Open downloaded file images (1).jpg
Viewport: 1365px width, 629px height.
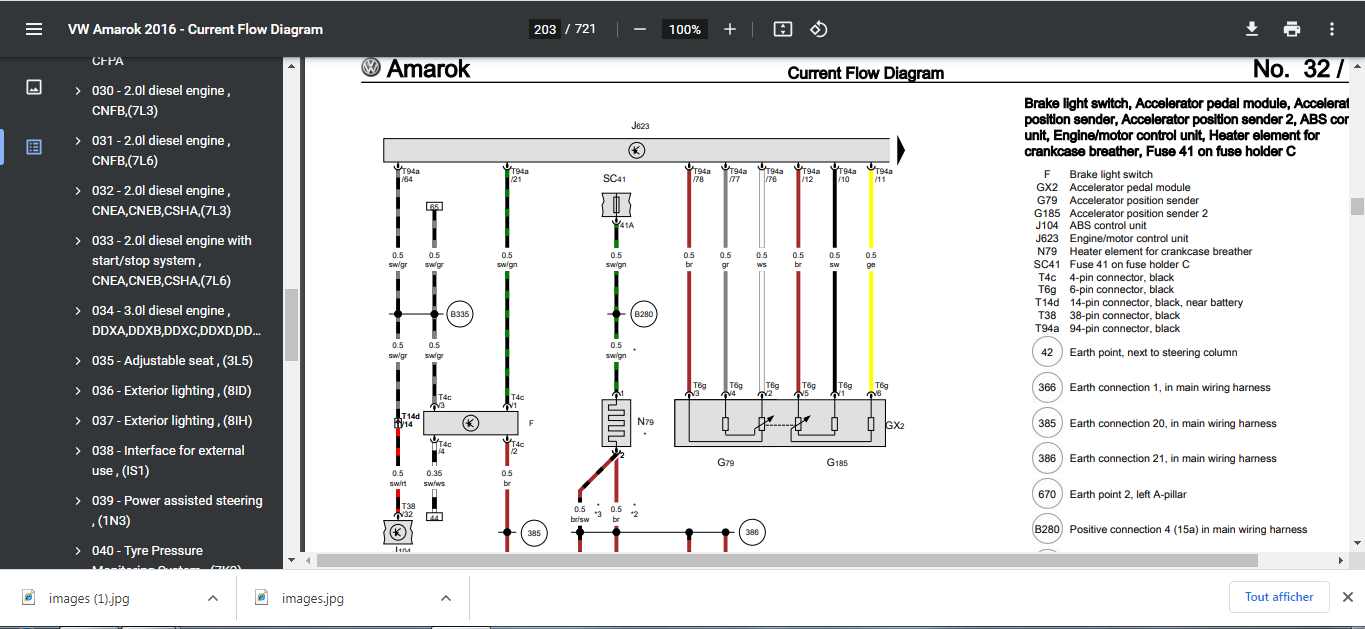[x=89, y=598]
